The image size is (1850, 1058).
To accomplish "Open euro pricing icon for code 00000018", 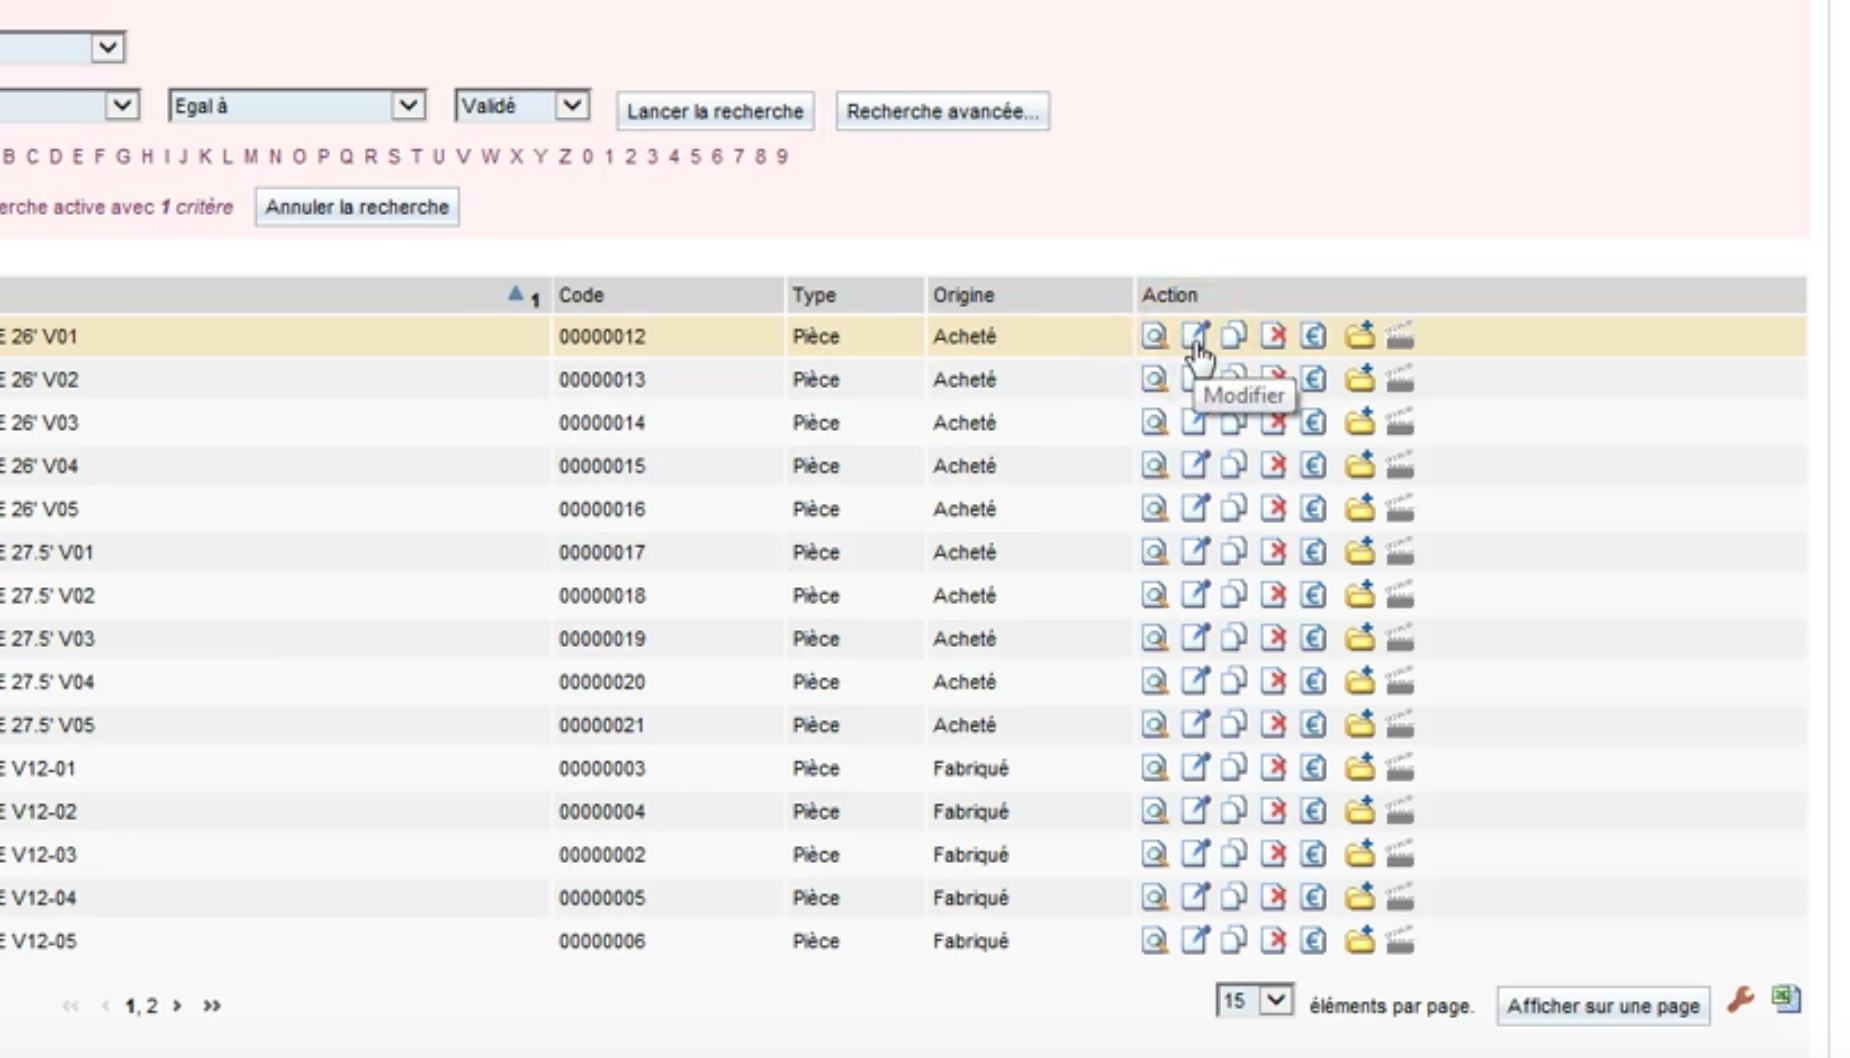I will (1313, 595).
